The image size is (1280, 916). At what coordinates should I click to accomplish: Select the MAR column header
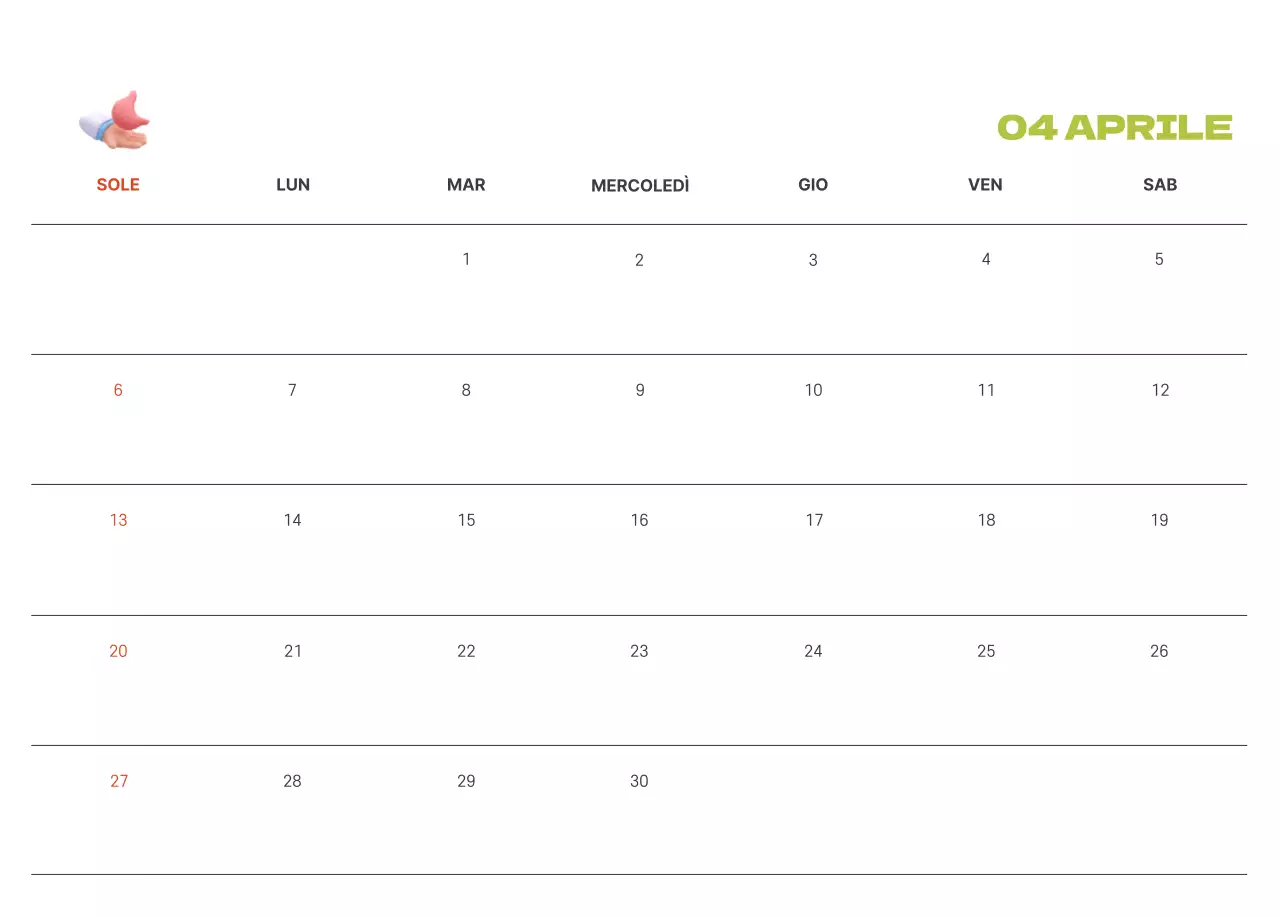click(x=466, y=185)
